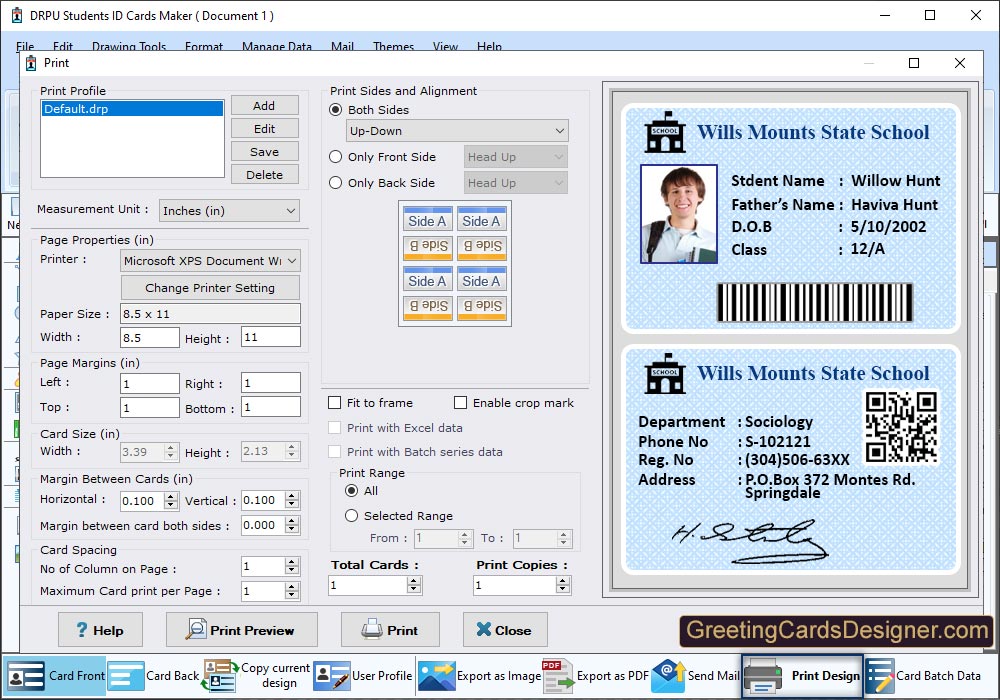Click the Bottom margin input field

[271, 407]
